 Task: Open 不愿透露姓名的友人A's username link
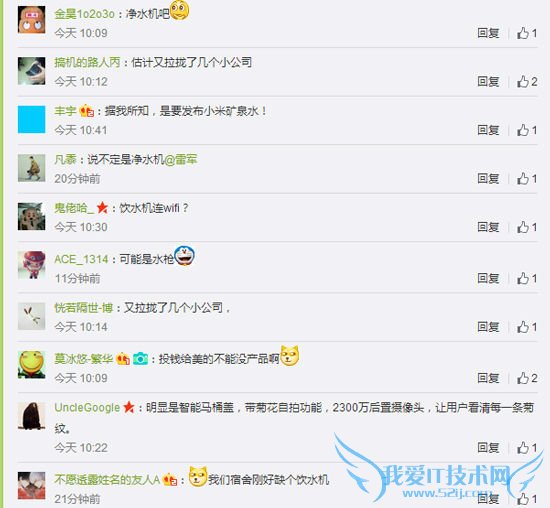tap(107, 479)
